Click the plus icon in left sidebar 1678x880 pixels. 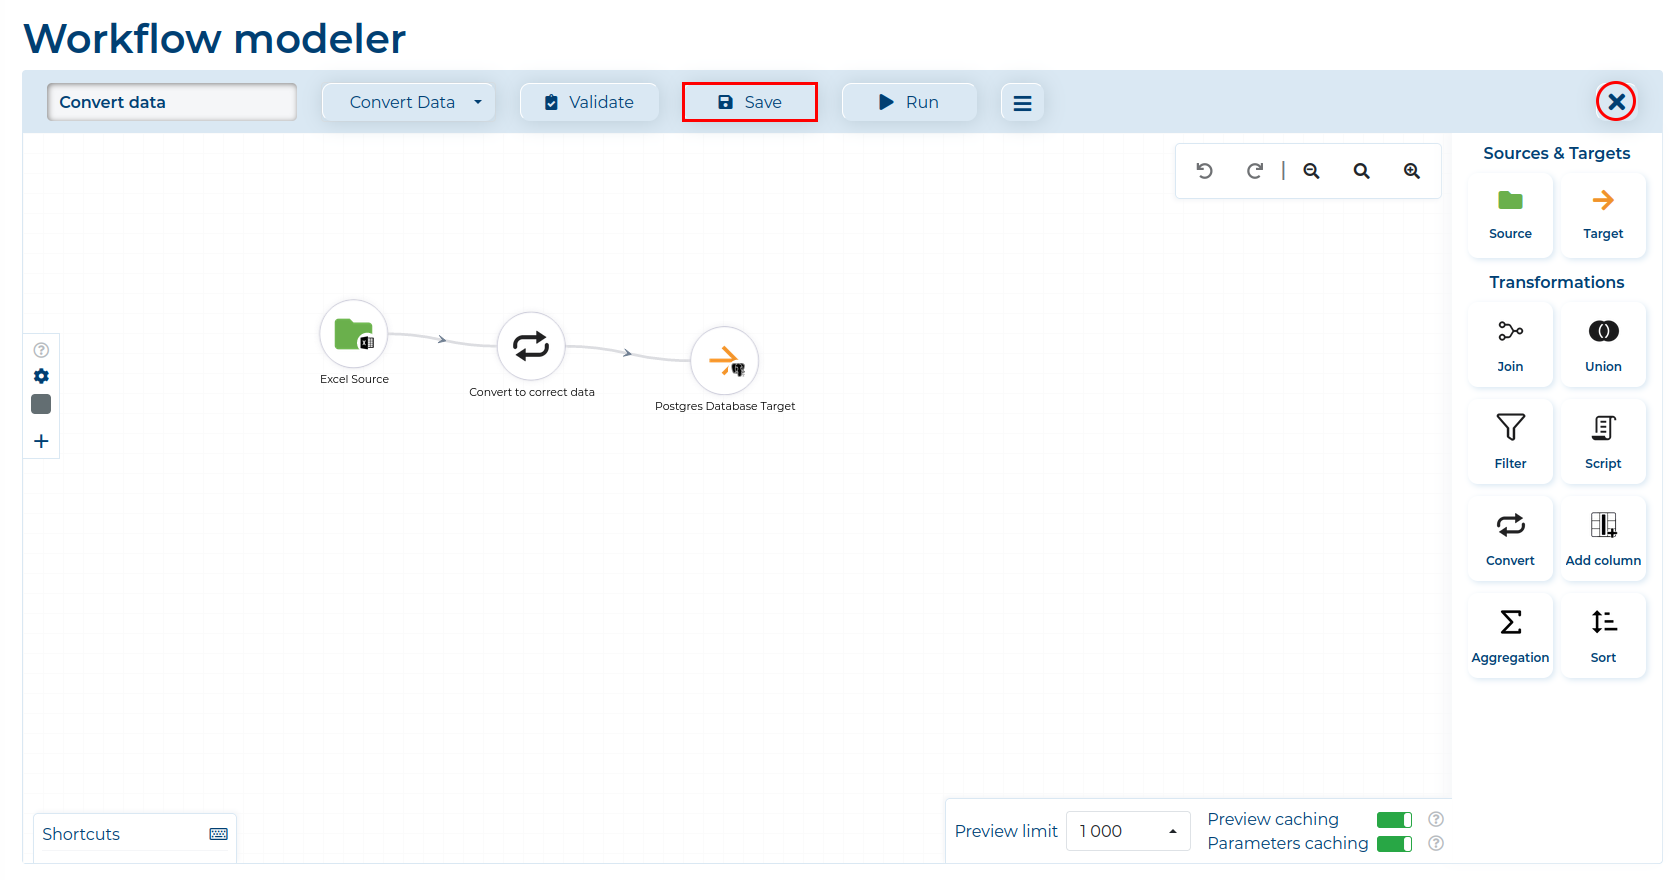point(41,441)
